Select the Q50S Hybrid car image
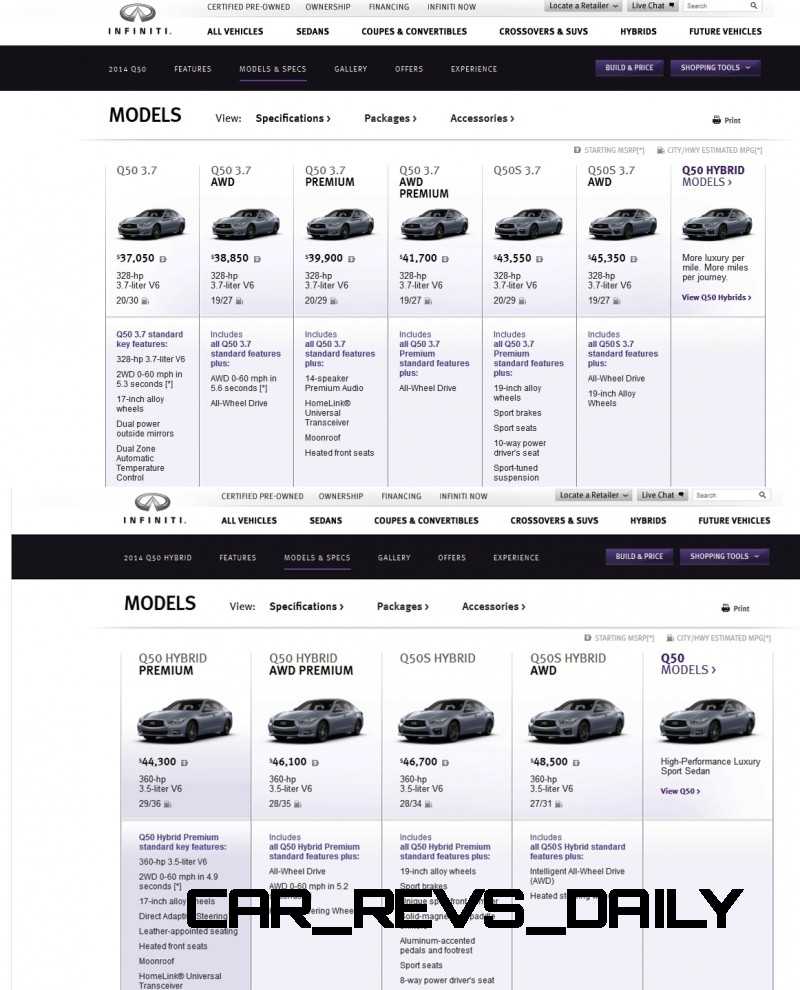The width and height of the screenshot is (800, 990). pyautogui.click(x=446, y=720)
